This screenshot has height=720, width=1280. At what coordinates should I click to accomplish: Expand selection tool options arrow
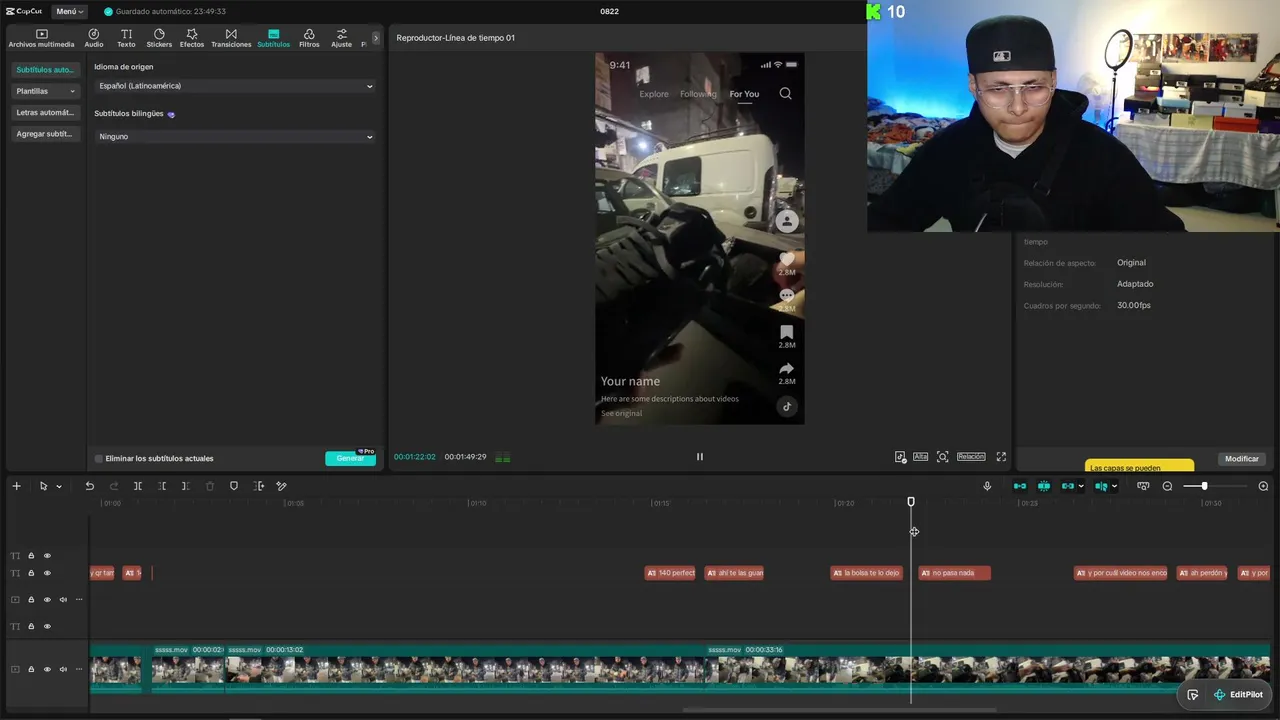(59, 487)
